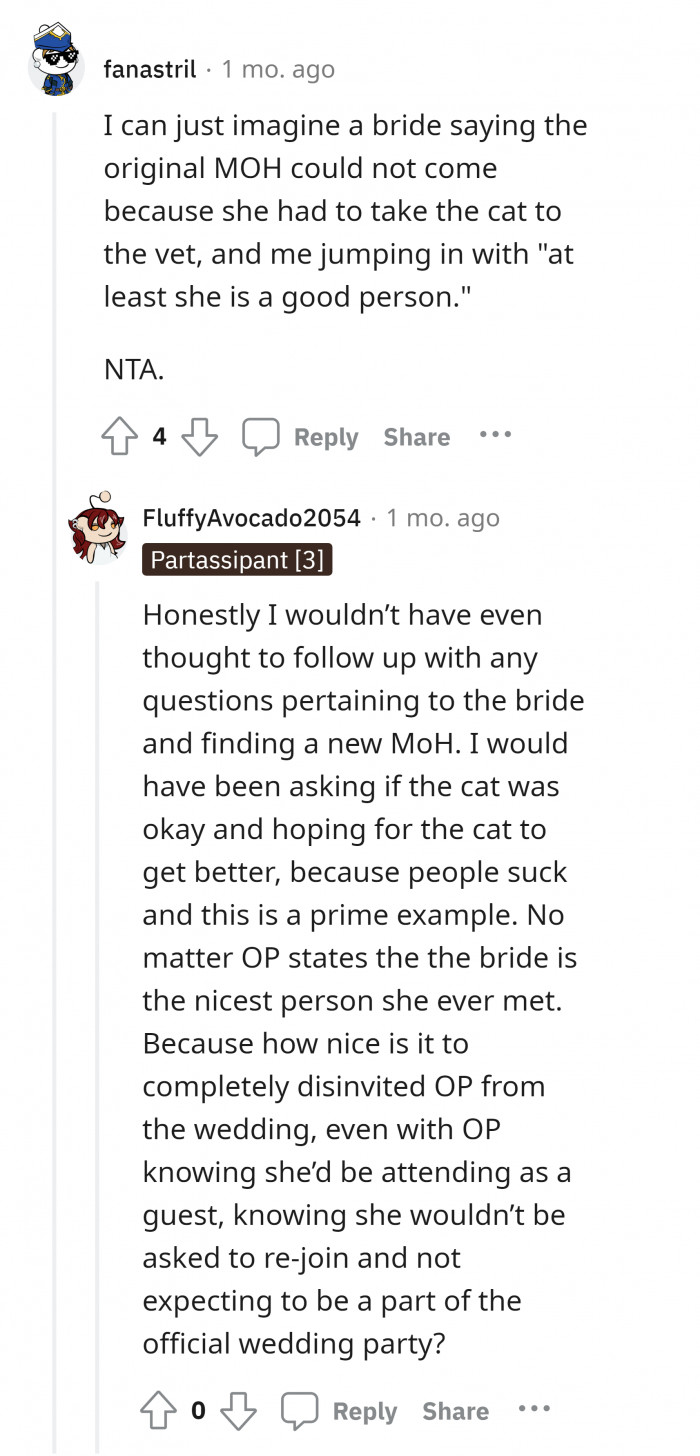Toggle upvote count 4 on fanastril's comment
The width and height of the screenshot is (700, 1456).
157,436
